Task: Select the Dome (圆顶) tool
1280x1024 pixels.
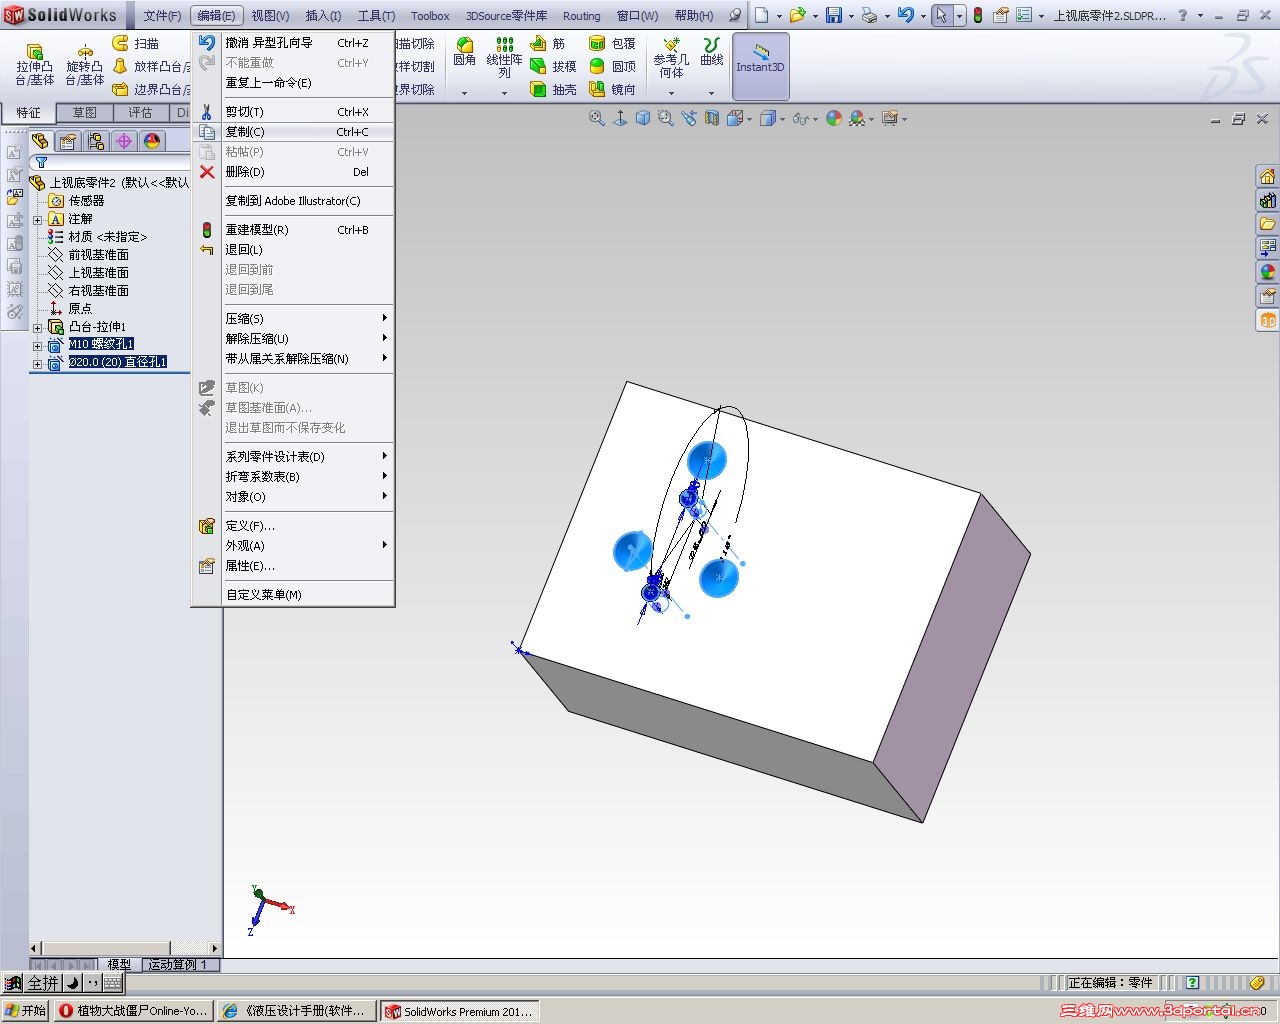Action: [612, 66]
